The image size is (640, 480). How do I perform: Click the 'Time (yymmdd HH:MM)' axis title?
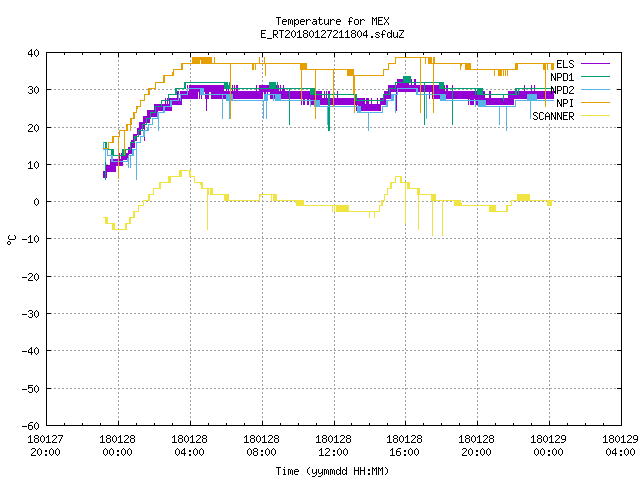(332, 471)
